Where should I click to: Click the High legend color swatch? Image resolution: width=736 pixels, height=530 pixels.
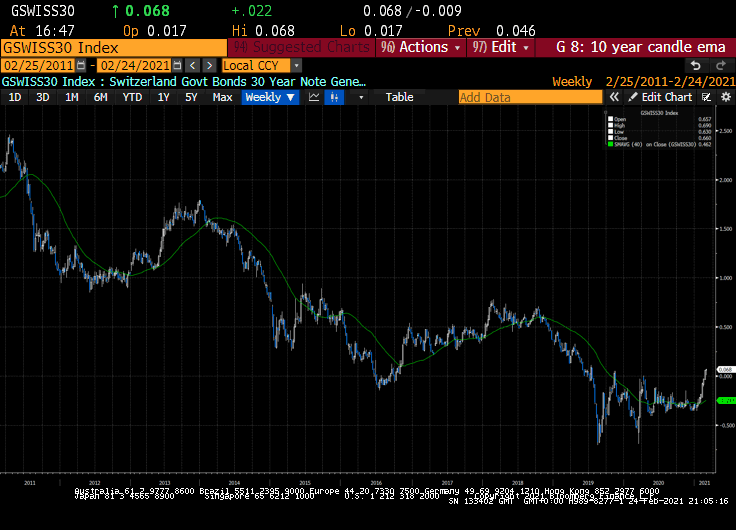pyautogui.click(x=611, y=125)
